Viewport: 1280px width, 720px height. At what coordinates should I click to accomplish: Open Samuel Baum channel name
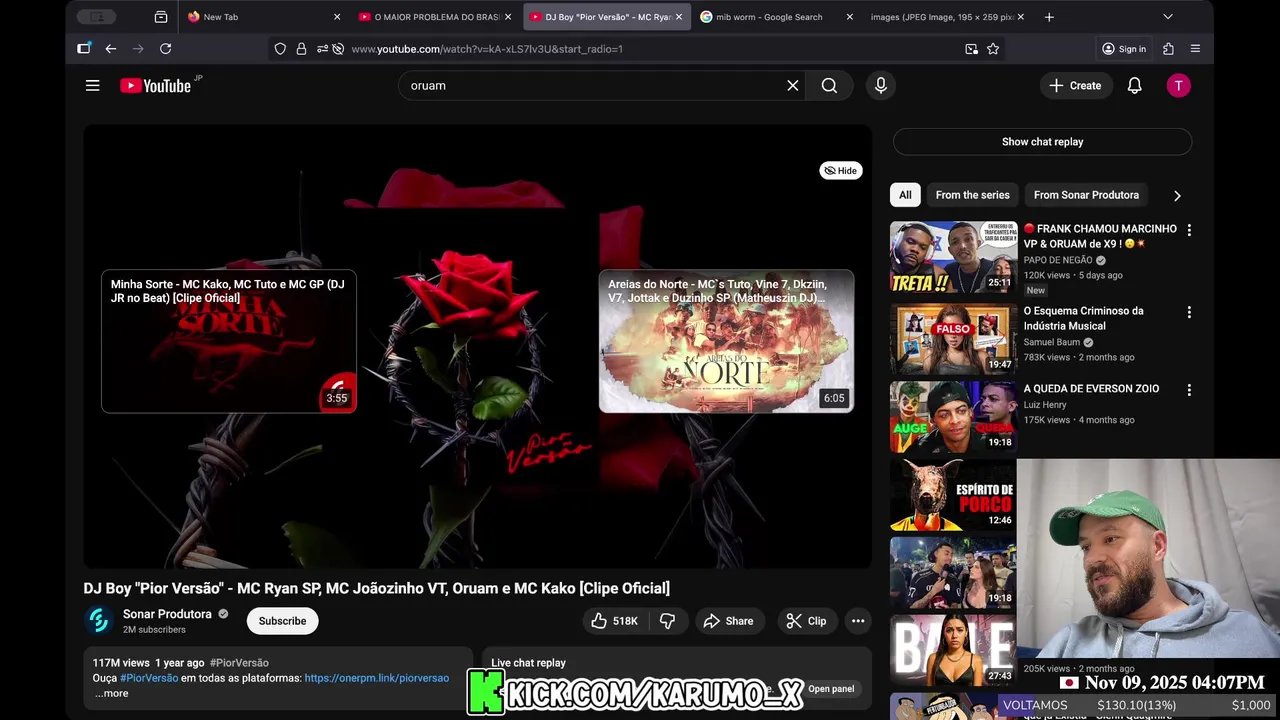click(x=1052, y=342)
